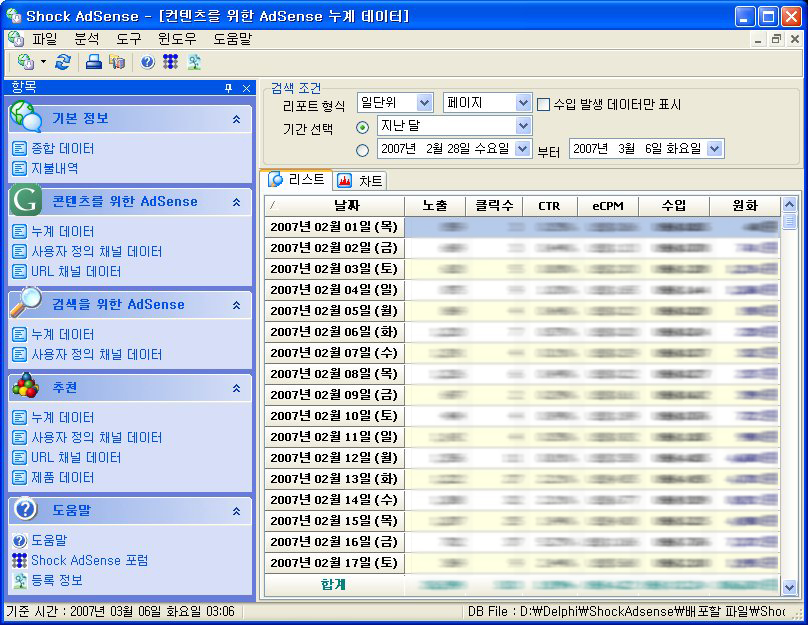
Task: Click the vertical scrollbar thumb of table
Action: (x=789, y=222)
